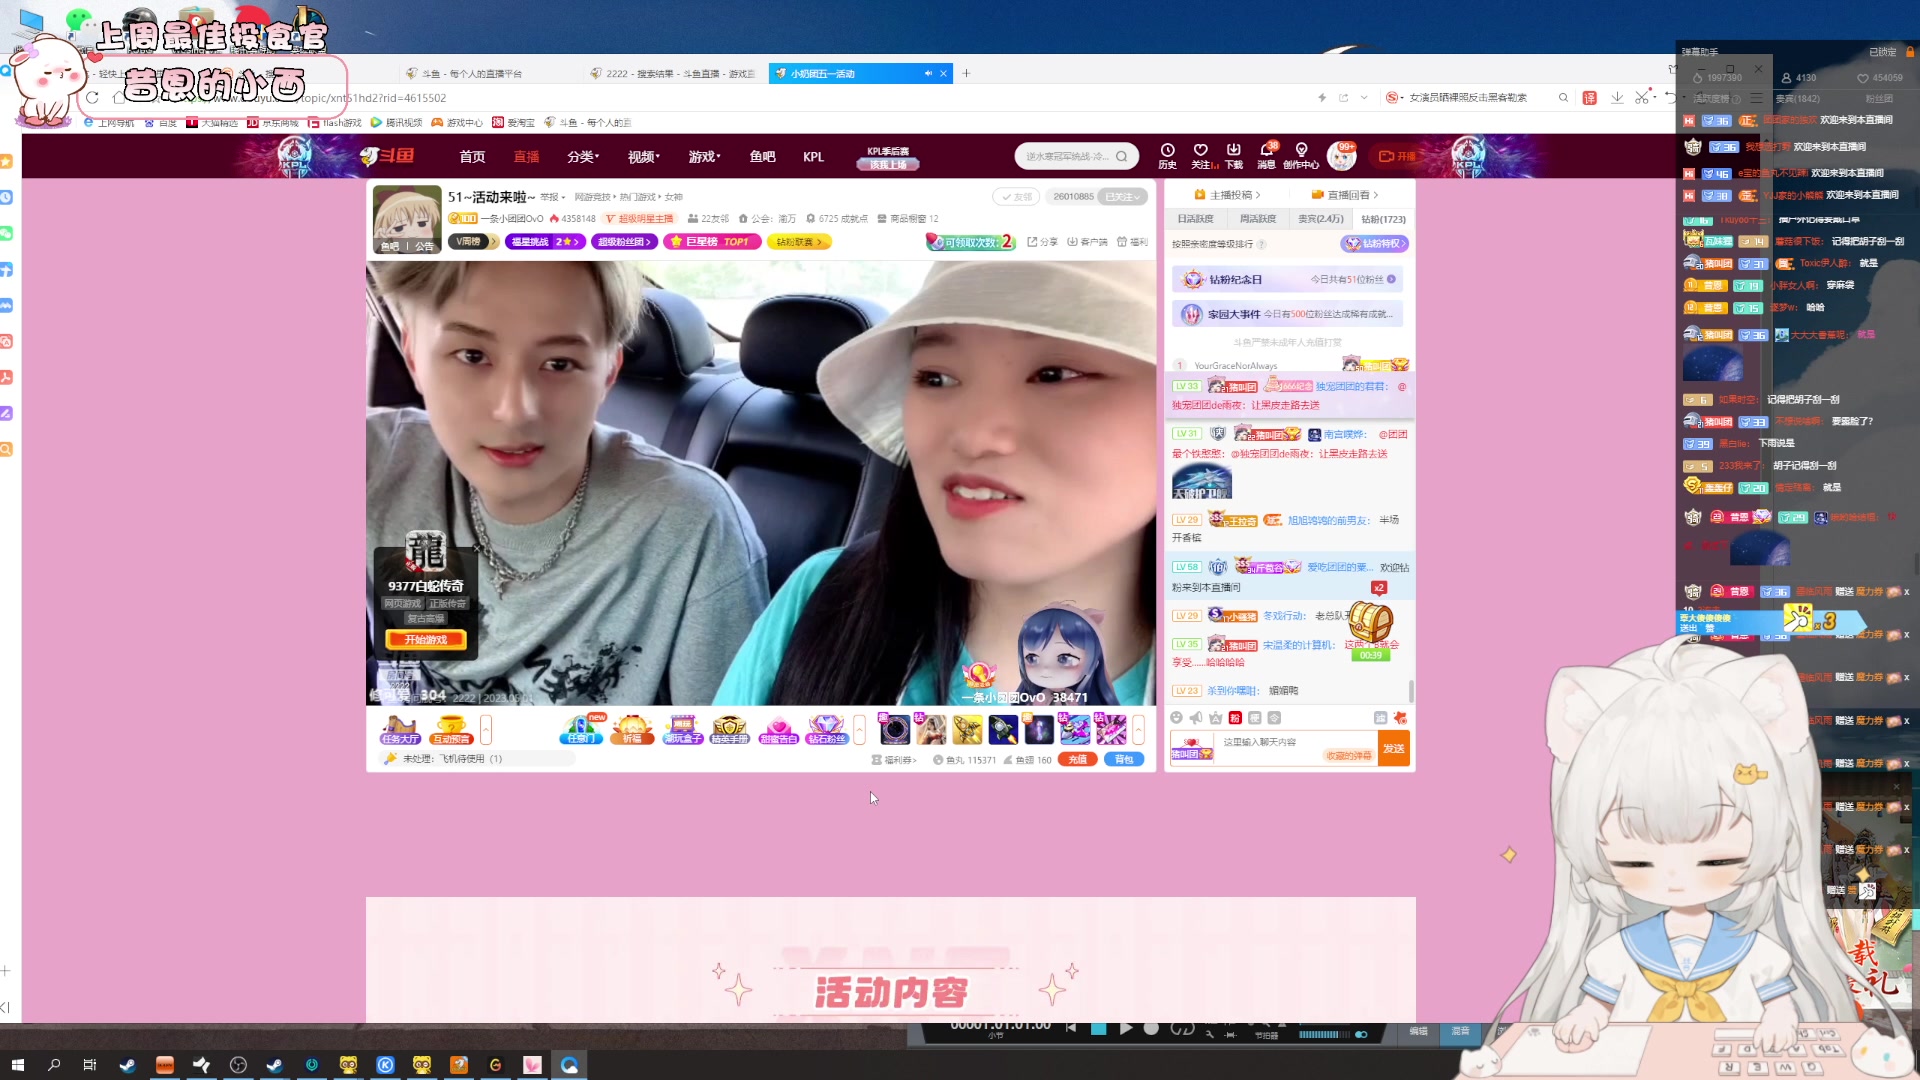Select the 日活跃度 ranking tab

click(1196, 218)
